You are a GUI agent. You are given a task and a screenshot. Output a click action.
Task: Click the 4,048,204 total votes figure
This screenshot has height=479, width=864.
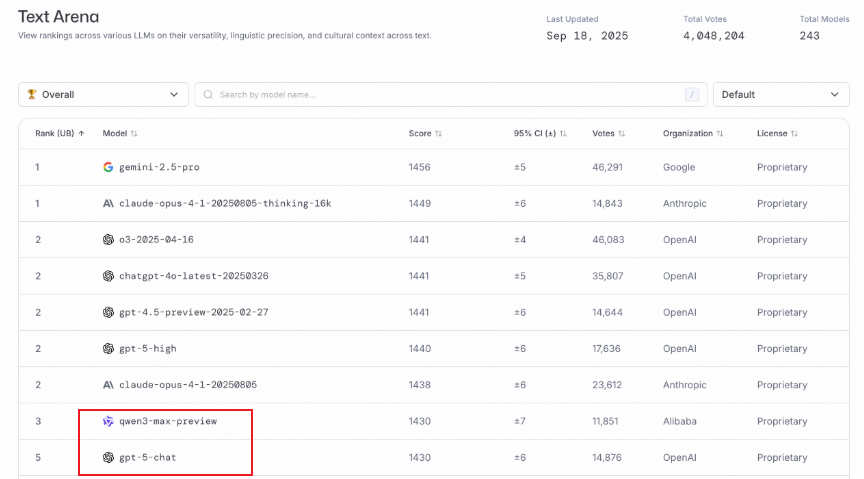714,36
